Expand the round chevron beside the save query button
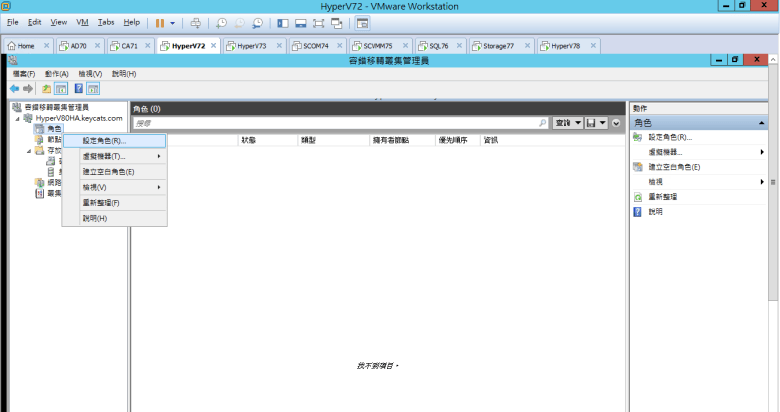780x412 pixels. (x=616, y=122)
